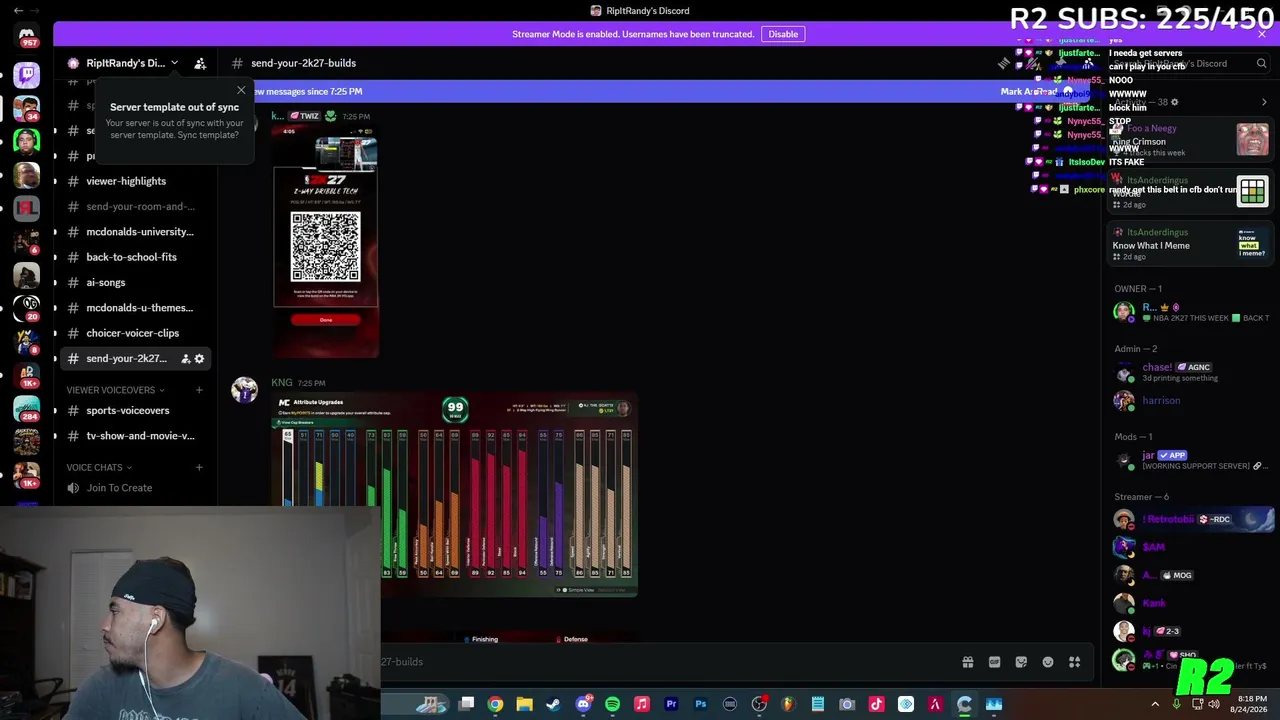Disable Streamer Mode from the banner

point(783,34)
